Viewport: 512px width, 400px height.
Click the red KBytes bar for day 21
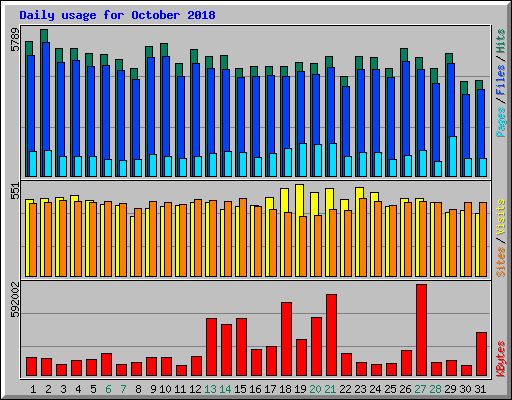(331, 335)
